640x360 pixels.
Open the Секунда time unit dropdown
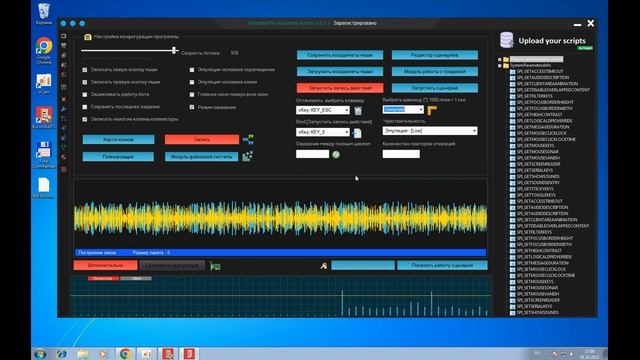coord(403,109)
